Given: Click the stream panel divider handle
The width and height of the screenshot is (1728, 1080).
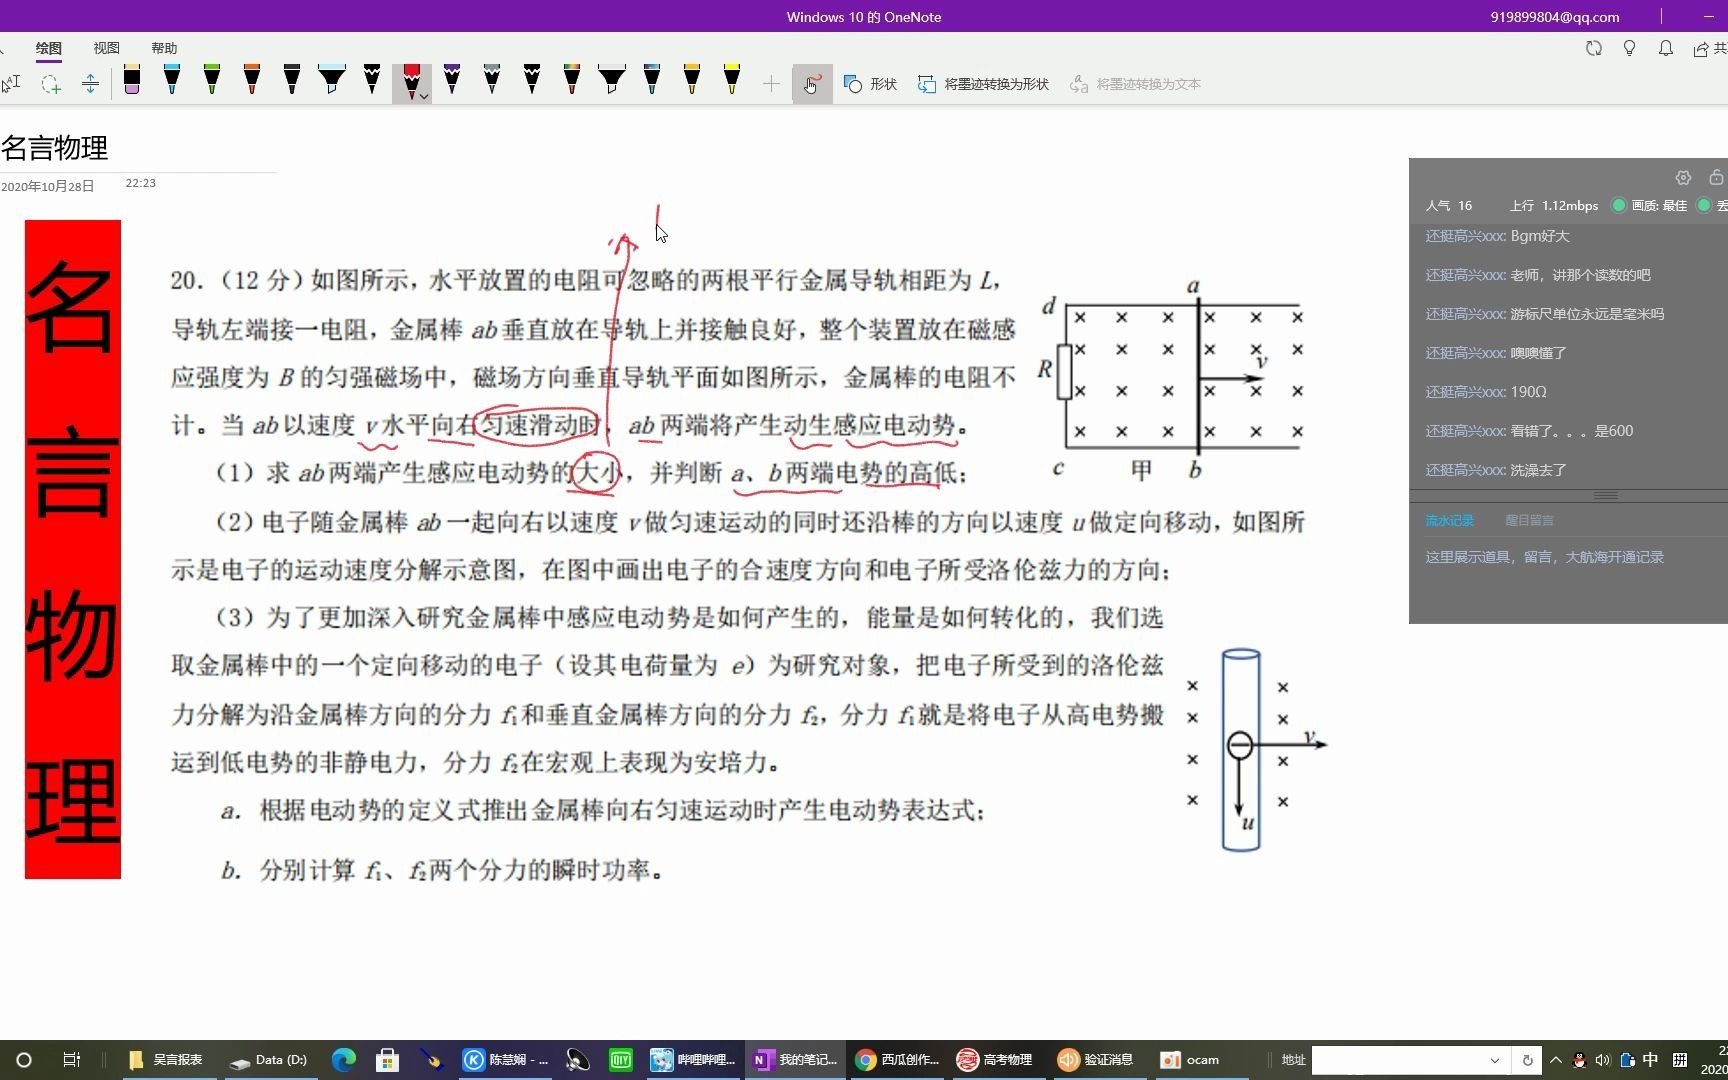Looking at the screenshot, I should point(1606,495).
